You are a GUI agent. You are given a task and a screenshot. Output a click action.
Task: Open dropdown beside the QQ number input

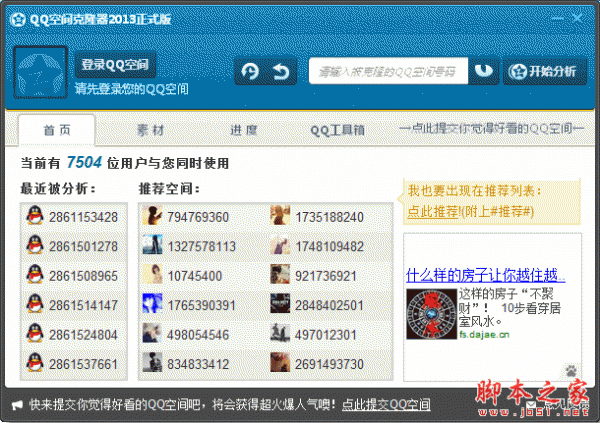tap(484, 71)
